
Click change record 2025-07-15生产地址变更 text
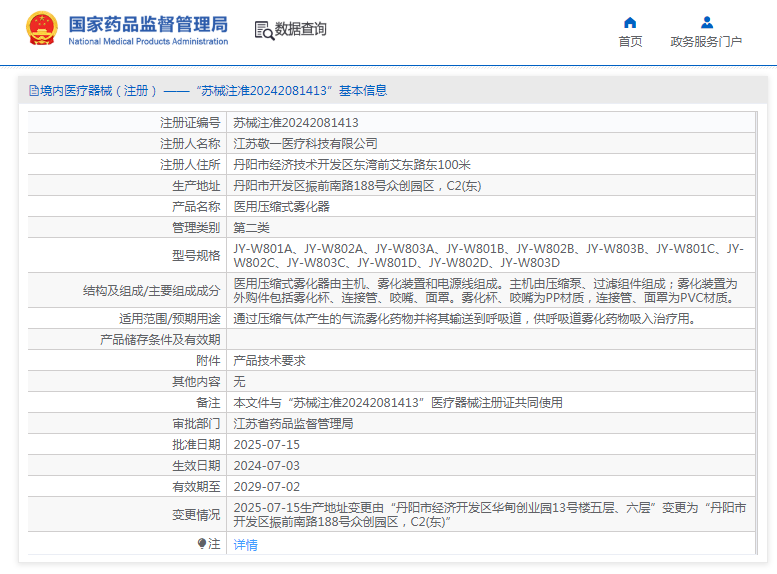click(x=490, y=515)
